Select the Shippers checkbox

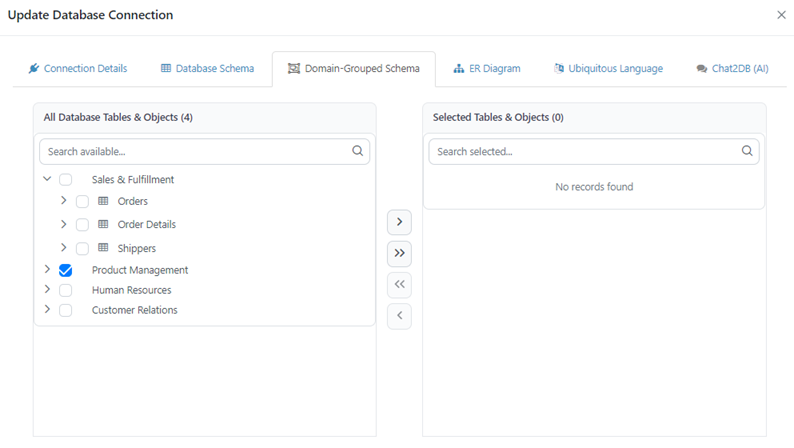82,249
